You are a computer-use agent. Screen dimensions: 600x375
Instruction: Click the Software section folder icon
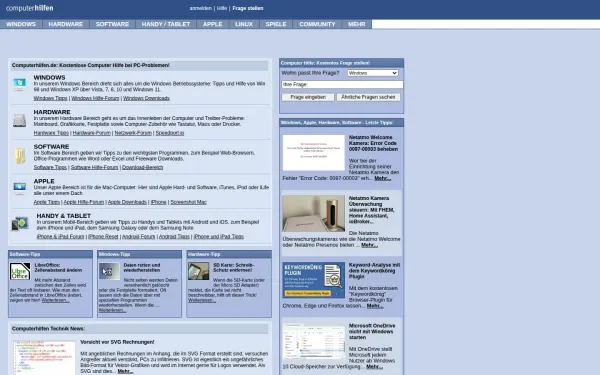20,155
